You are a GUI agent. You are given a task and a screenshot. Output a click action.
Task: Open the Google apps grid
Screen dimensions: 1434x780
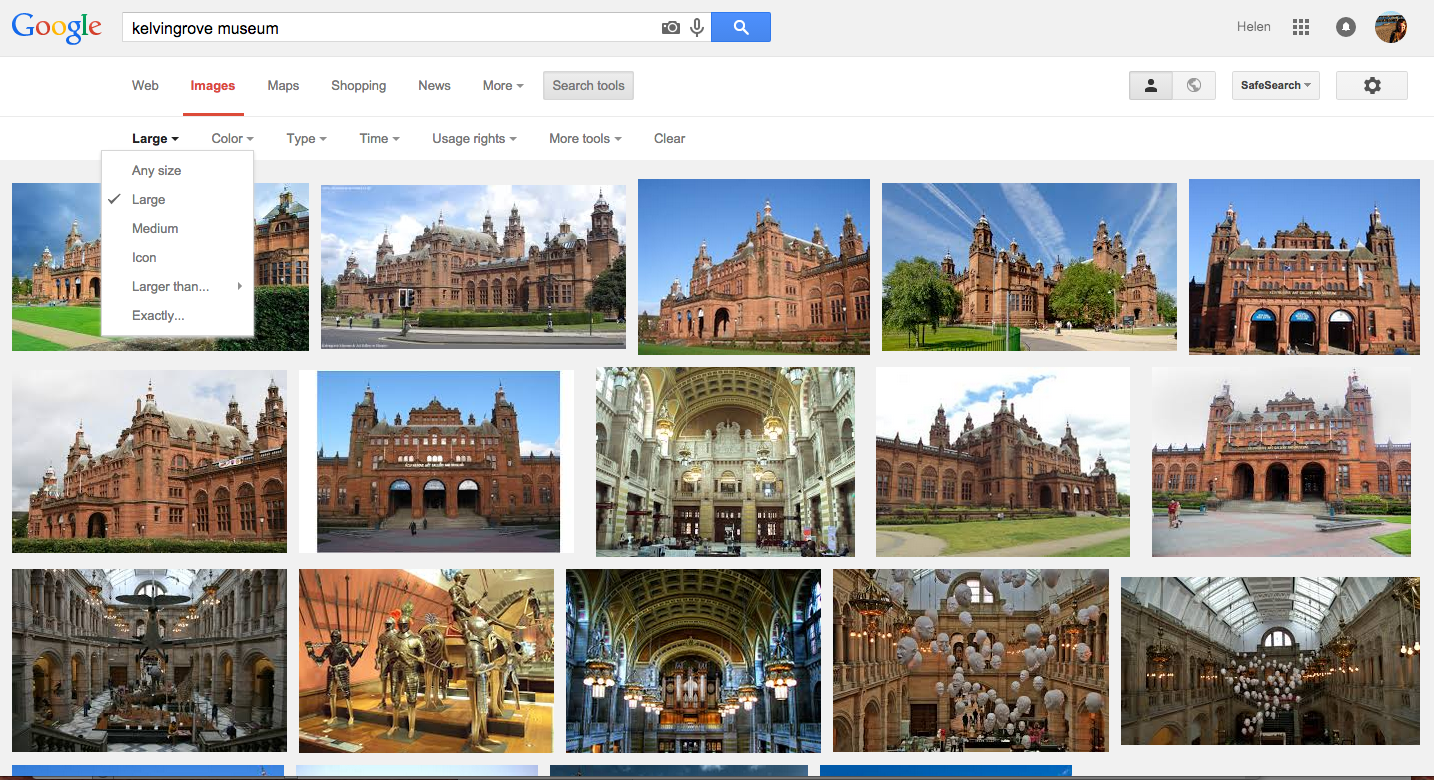1300,27
